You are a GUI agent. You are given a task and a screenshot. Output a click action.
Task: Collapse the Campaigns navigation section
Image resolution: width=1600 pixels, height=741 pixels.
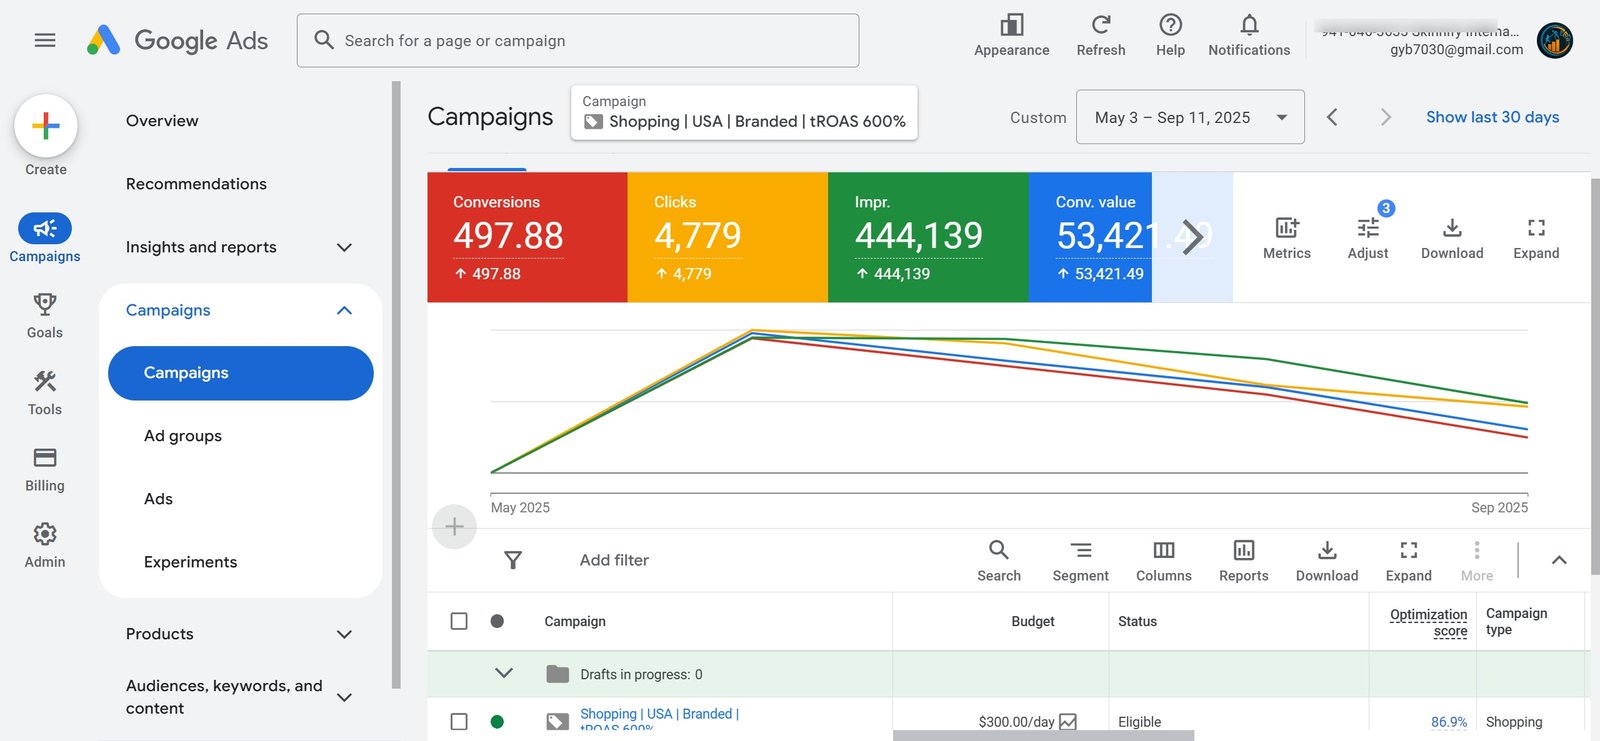point(344,310)
